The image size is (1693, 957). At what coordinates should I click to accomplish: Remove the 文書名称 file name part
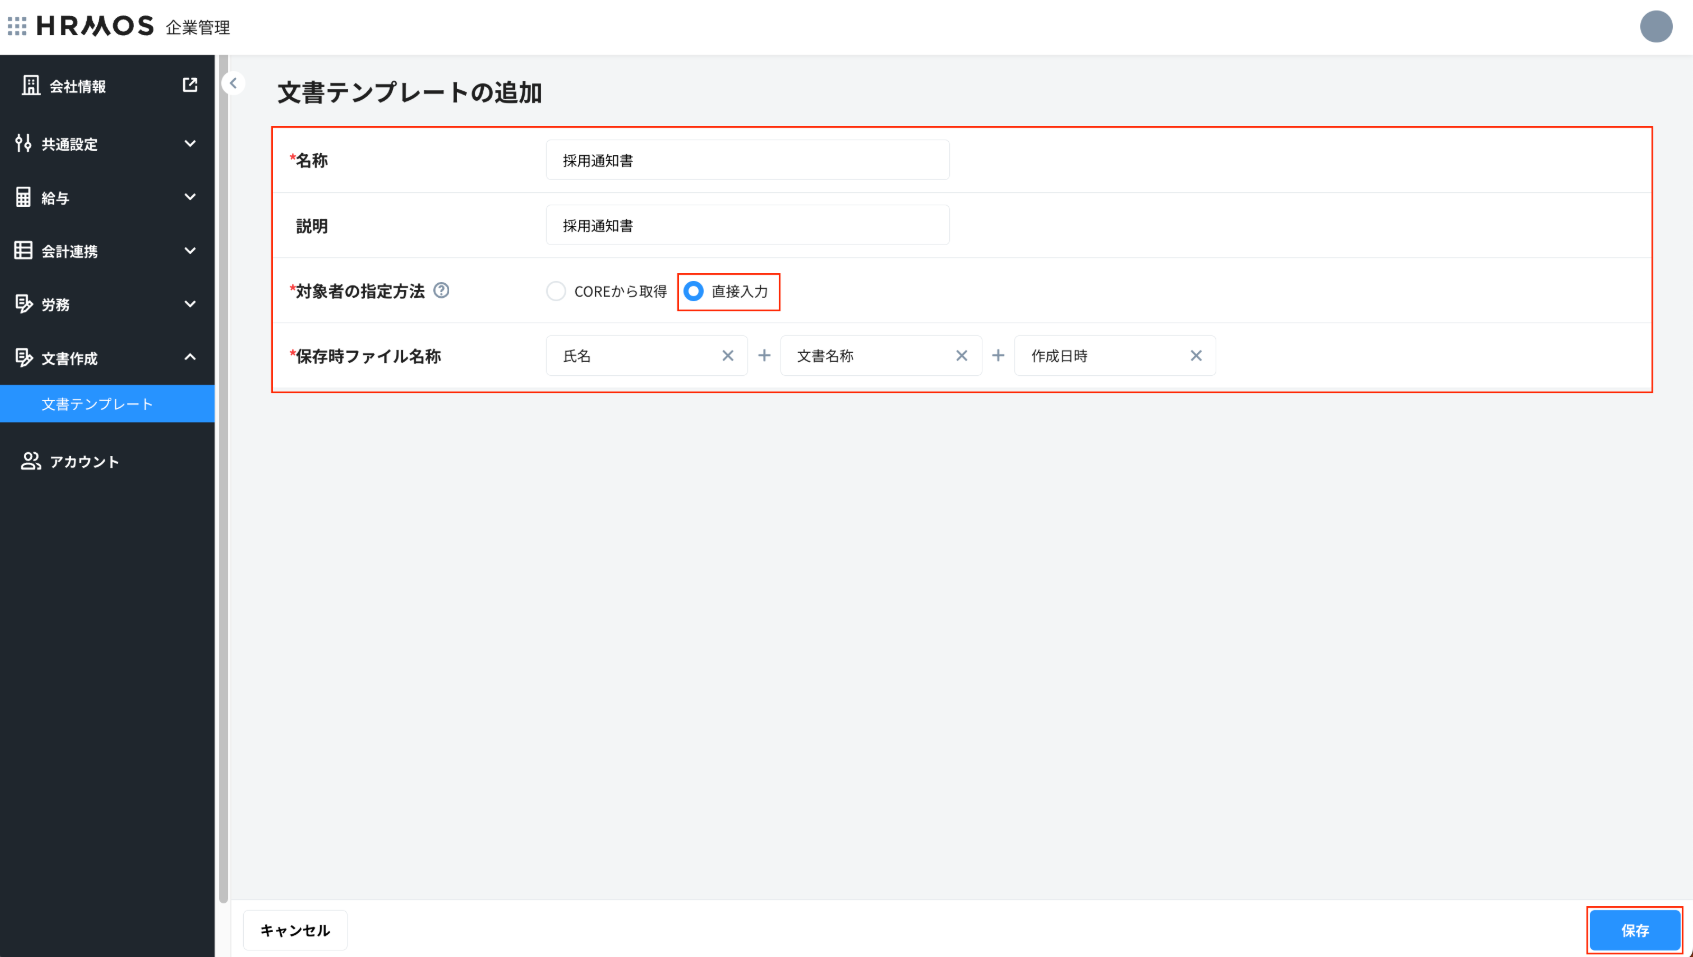pyautogui.click(x=961, y=356)
